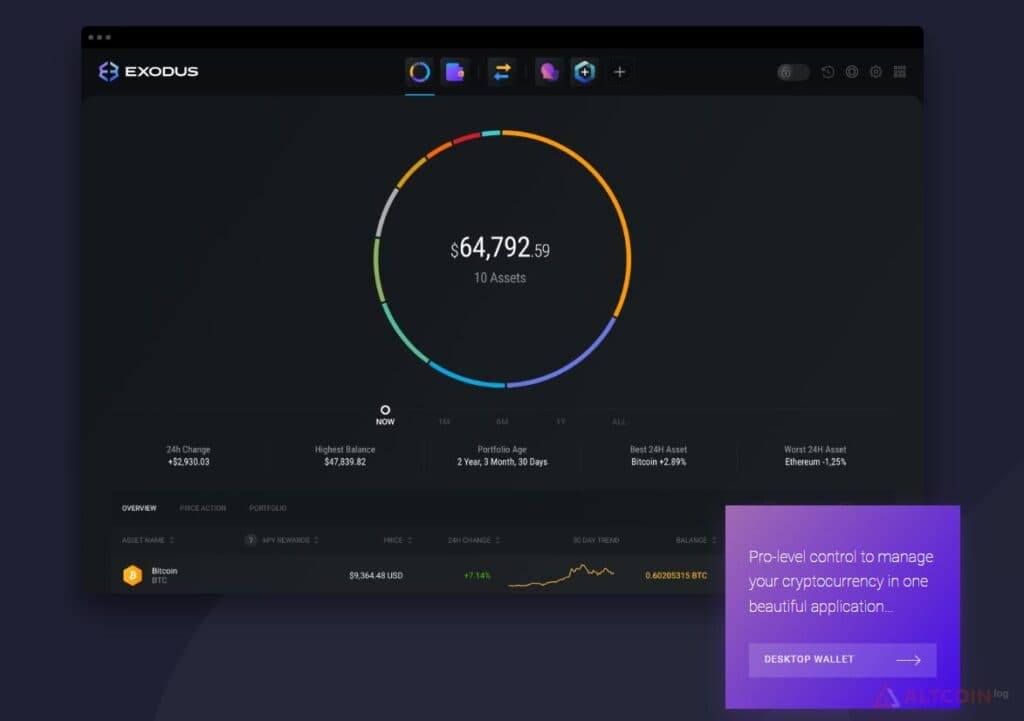Switch to the Portfolio tab
The height and width of the screenshot is (721, 1024).
coord(268,508)
